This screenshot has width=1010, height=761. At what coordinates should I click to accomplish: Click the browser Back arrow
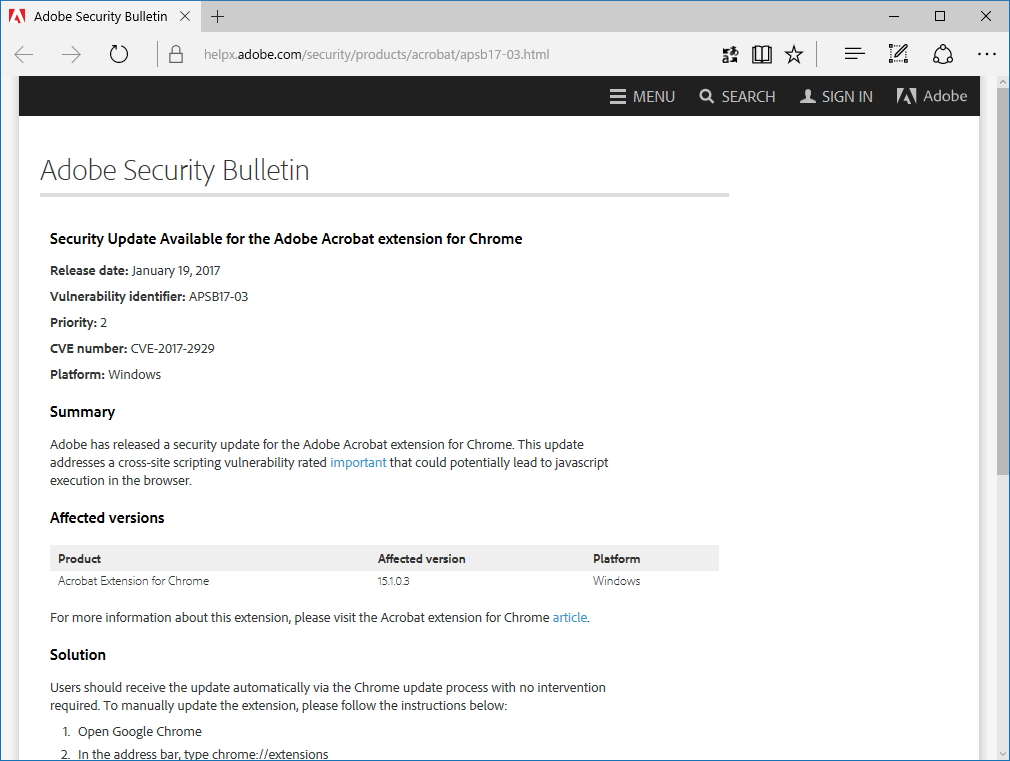pyautogui.click(x=24, y=55)
